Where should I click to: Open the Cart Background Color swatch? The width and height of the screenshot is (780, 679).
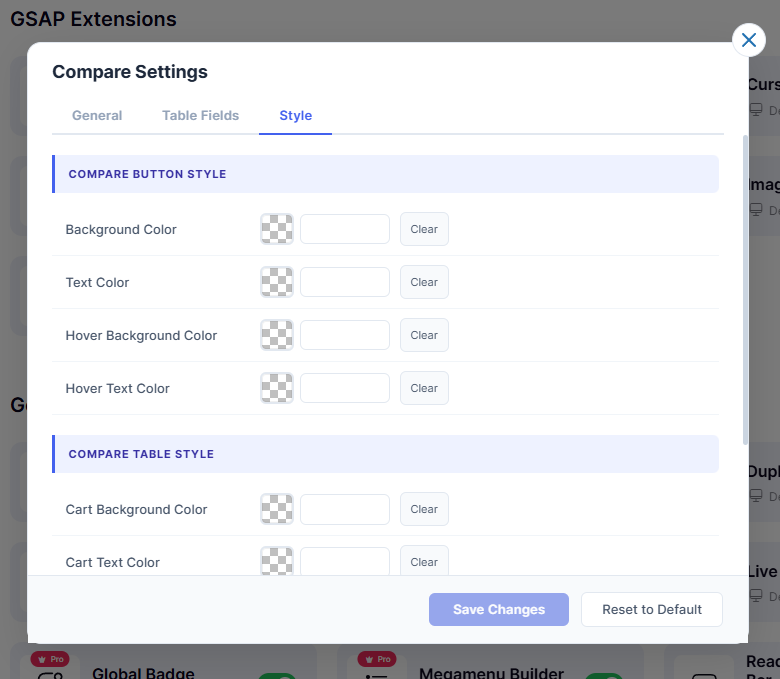(x=277, y=509)
